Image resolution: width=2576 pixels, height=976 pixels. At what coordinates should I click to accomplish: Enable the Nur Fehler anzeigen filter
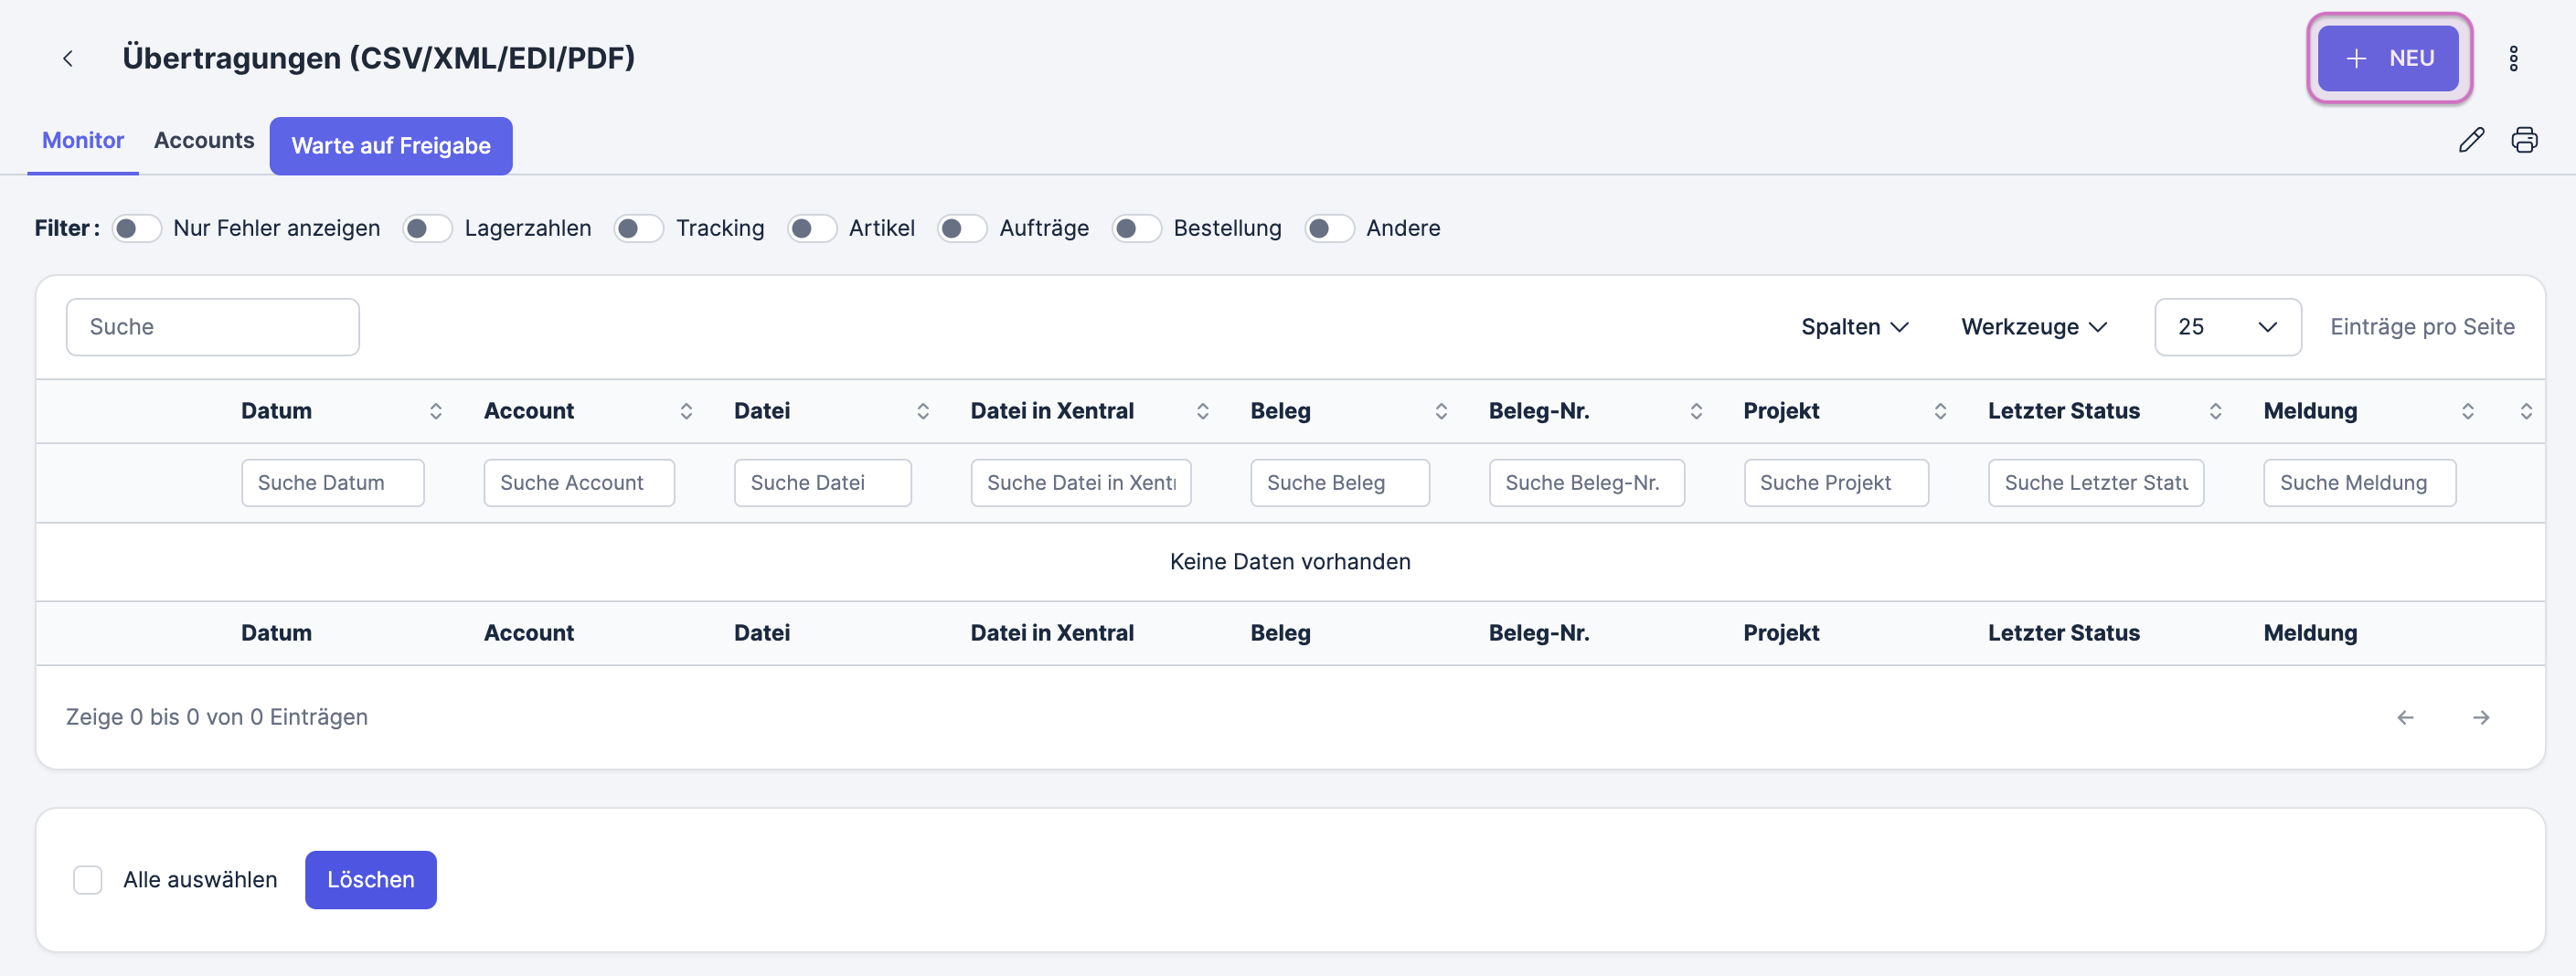[x=136, y=228]
